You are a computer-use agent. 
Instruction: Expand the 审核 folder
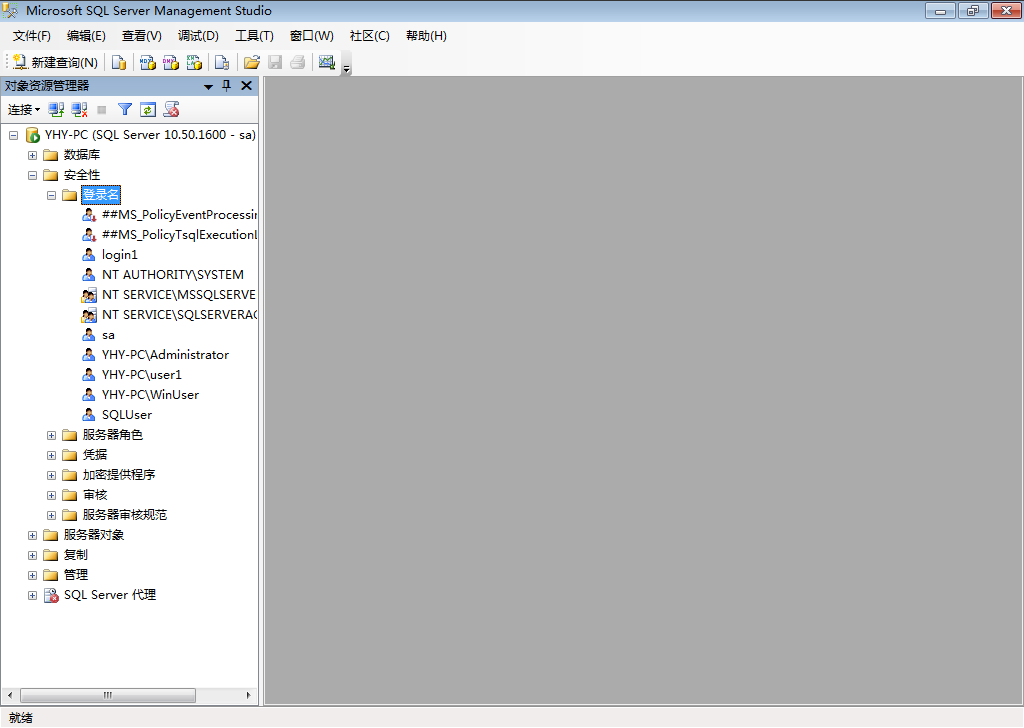(x=52, y=496)
